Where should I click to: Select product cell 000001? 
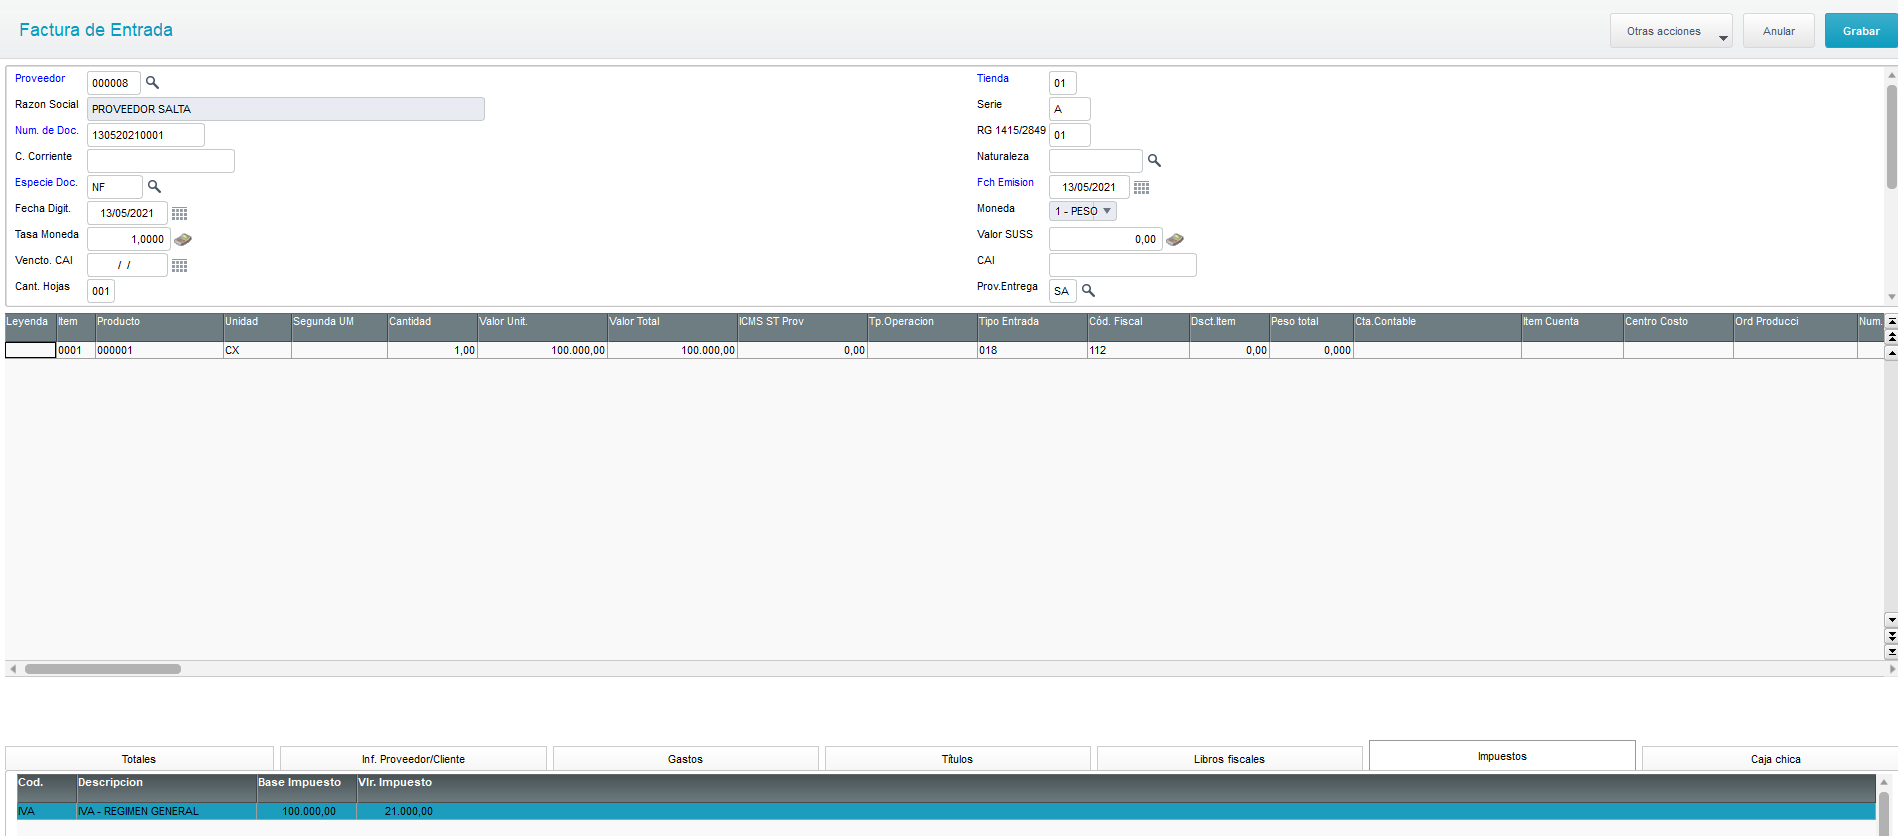(x=159, y=350)
